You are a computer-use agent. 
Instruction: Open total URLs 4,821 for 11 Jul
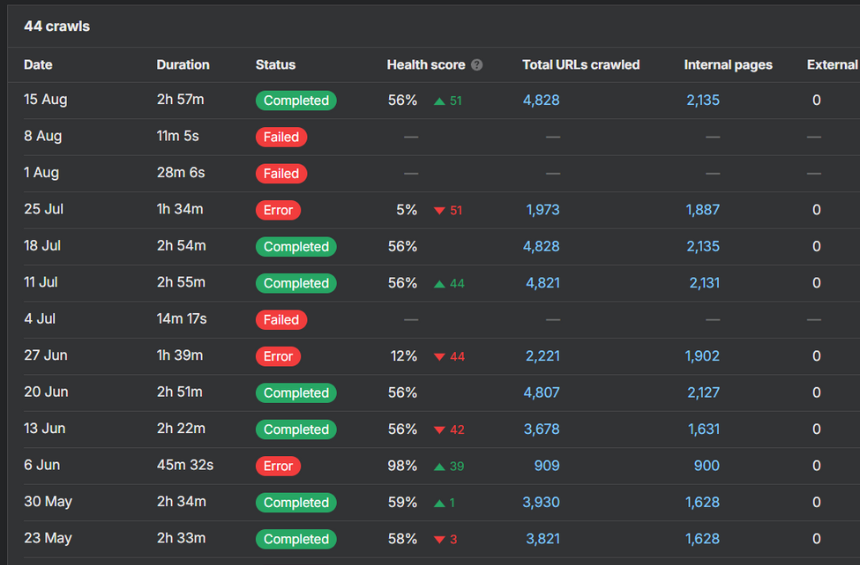(543, 283)
